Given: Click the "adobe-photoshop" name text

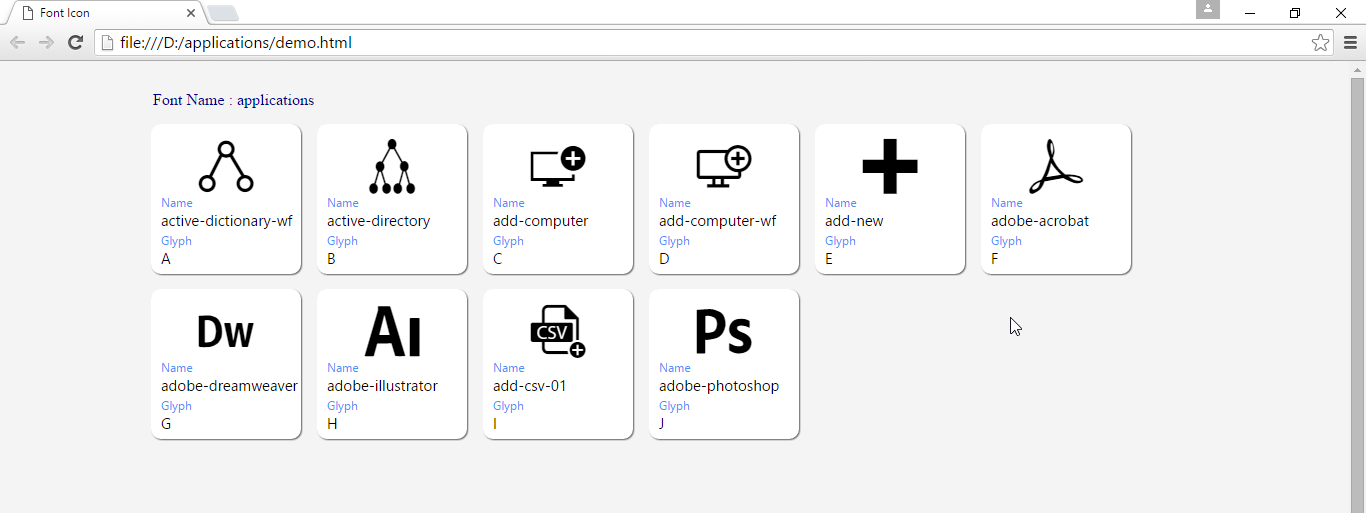Looking at the screenshot, I should (x=719, y=386).
